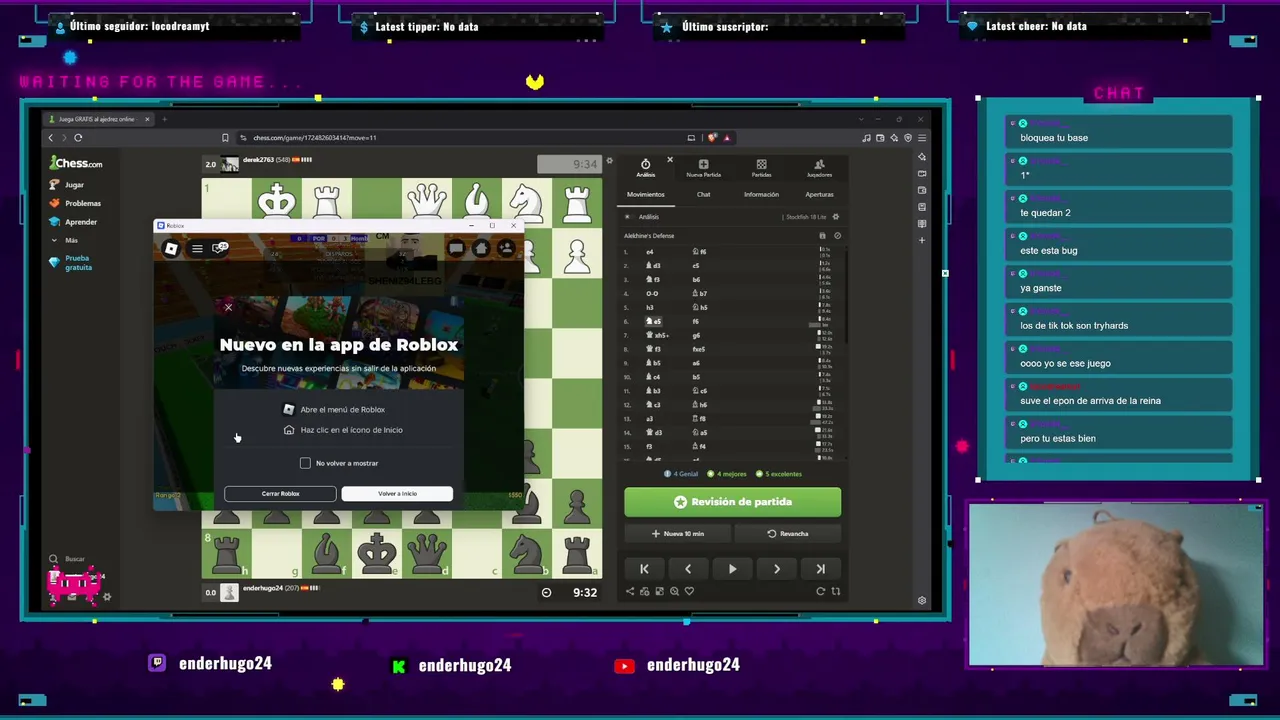The height and width of the screenshot is (720, 1280).
Task: Close the 'Nuevo en la app de Roblox' dialog
Action: 228,307
